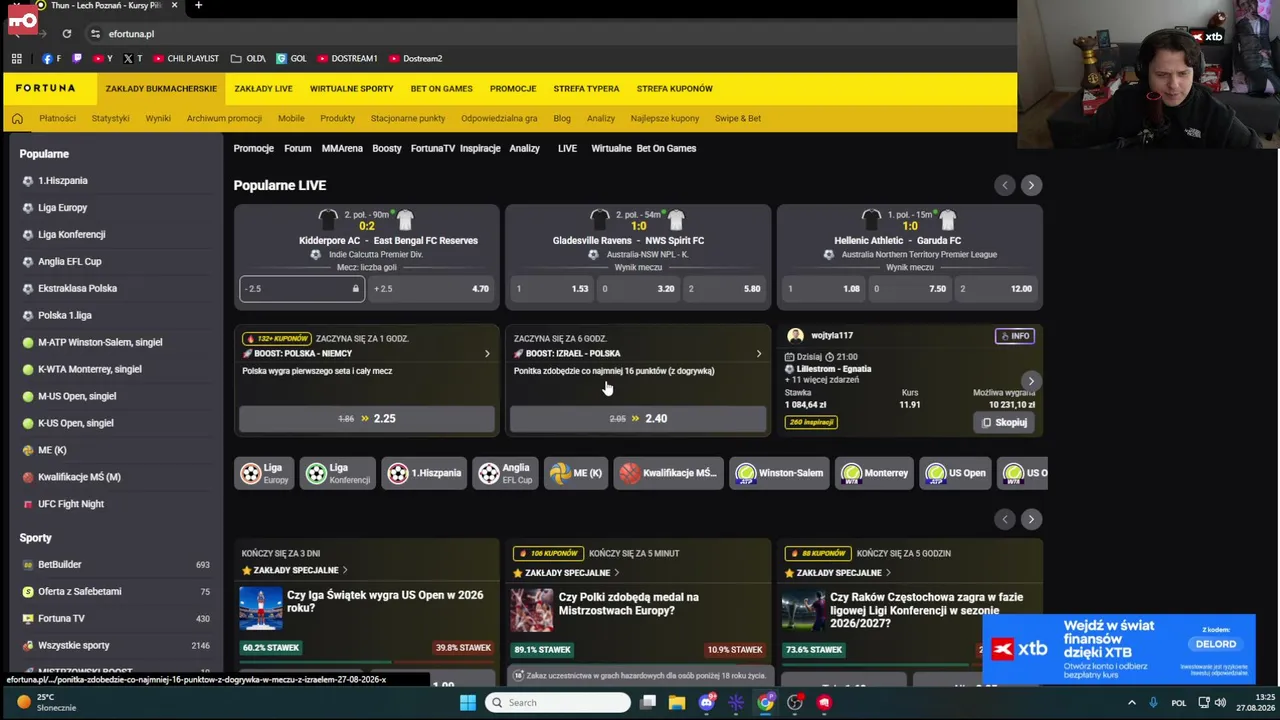Open the MMArena link

[342, 149]
